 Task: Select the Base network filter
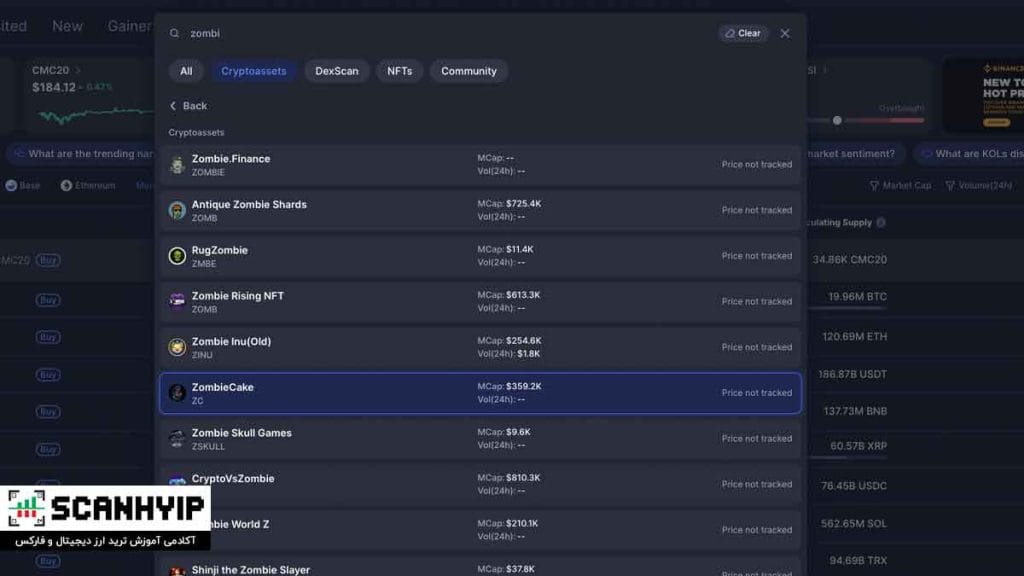[x=23, y=185]
